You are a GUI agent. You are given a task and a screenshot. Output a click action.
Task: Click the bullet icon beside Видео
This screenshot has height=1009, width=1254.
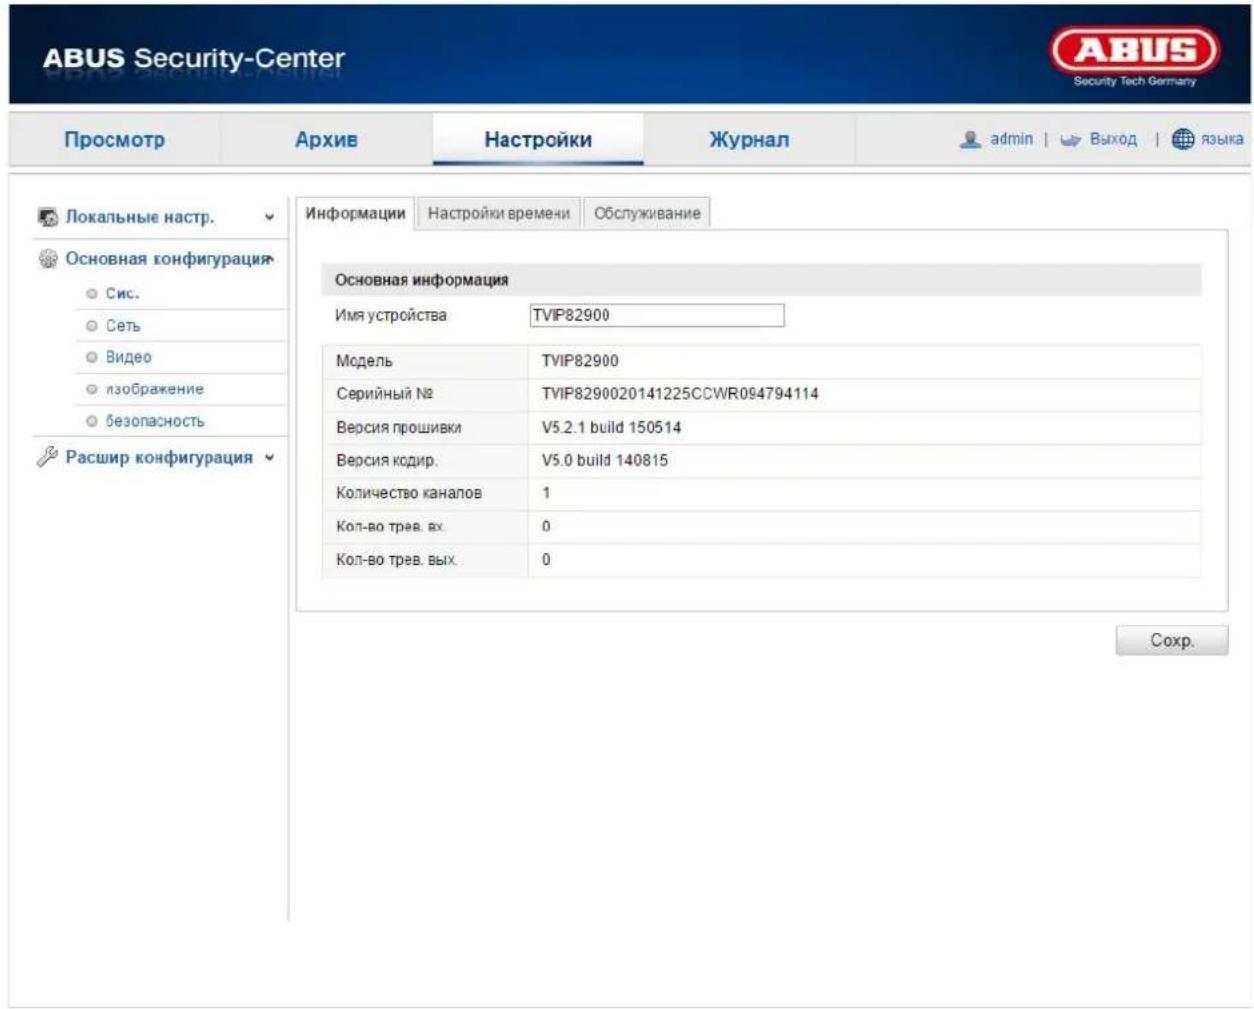tap(92, 357)
